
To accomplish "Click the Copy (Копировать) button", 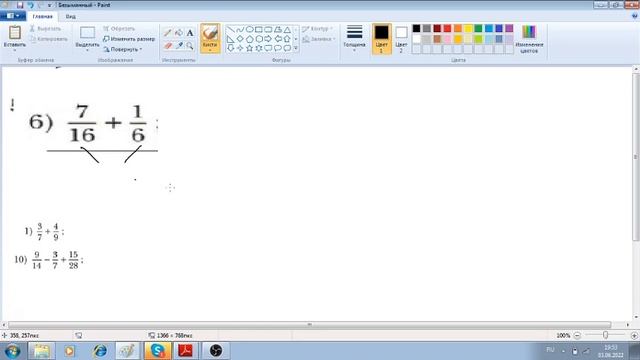I will tap(49, 39).
